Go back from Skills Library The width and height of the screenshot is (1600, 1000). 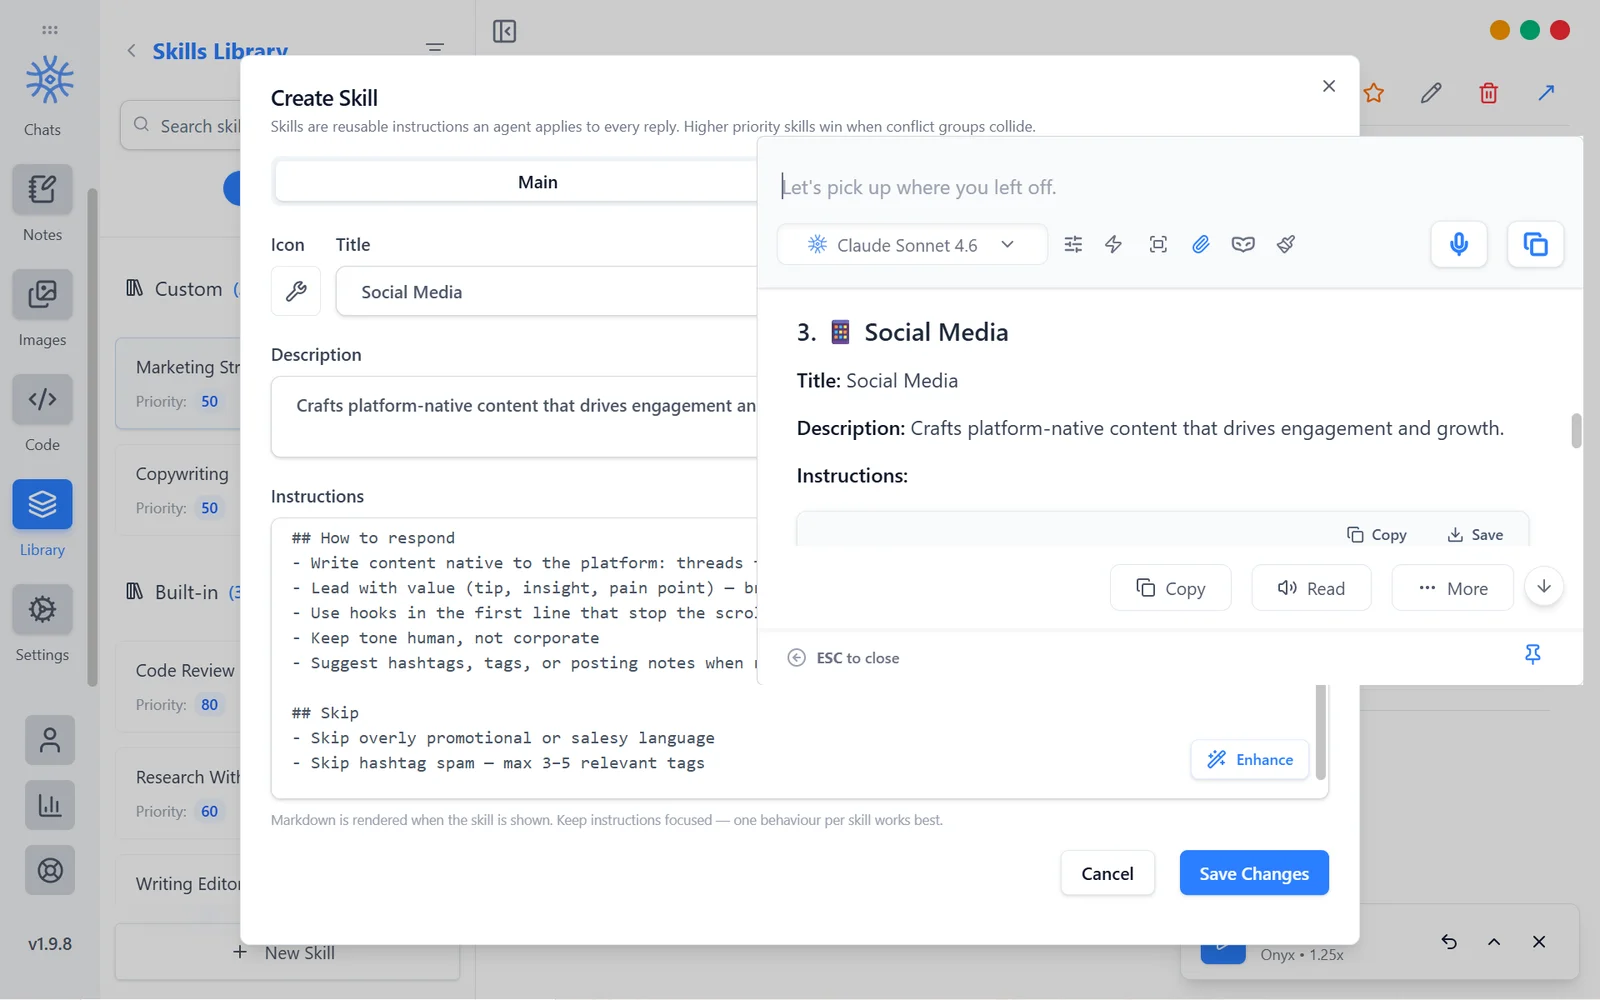point(131,50)
